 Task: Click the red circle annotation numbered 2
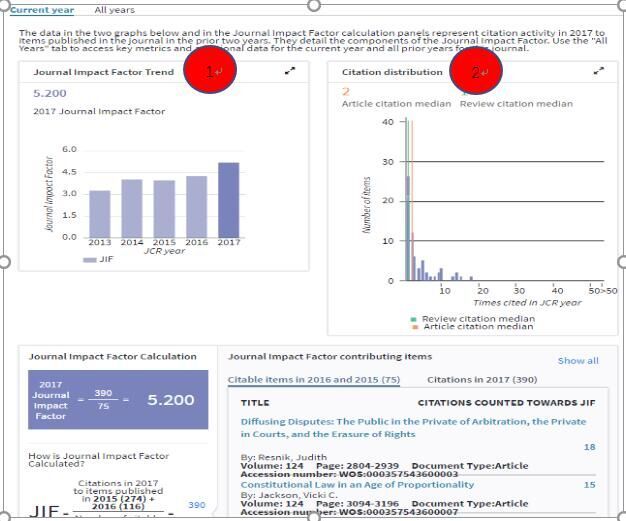[475, 72]
